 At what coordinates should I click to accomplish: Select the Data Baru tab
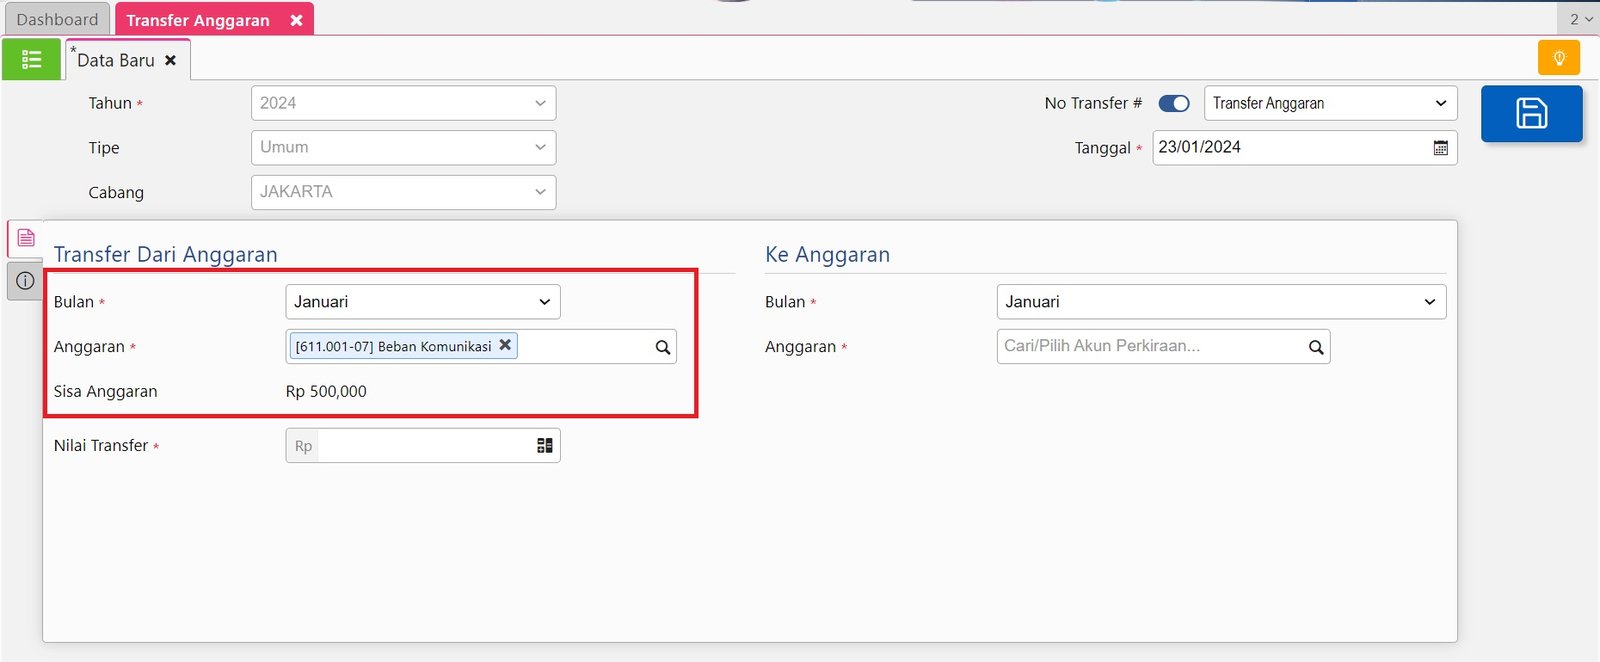pyautogui.click(x=115, y=61)
